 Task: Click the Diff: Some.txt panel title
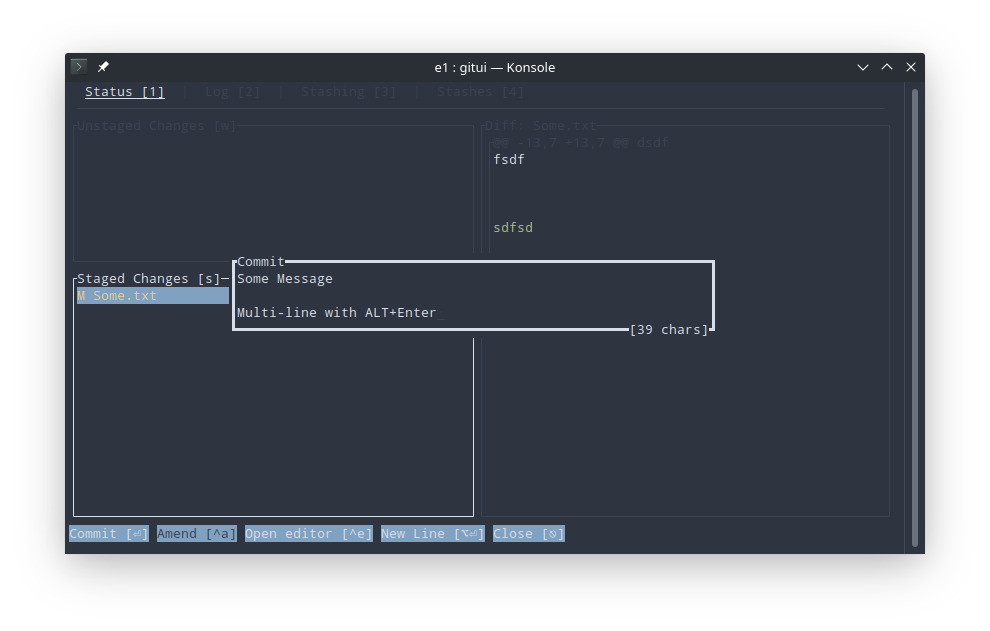tap(540, 126)
